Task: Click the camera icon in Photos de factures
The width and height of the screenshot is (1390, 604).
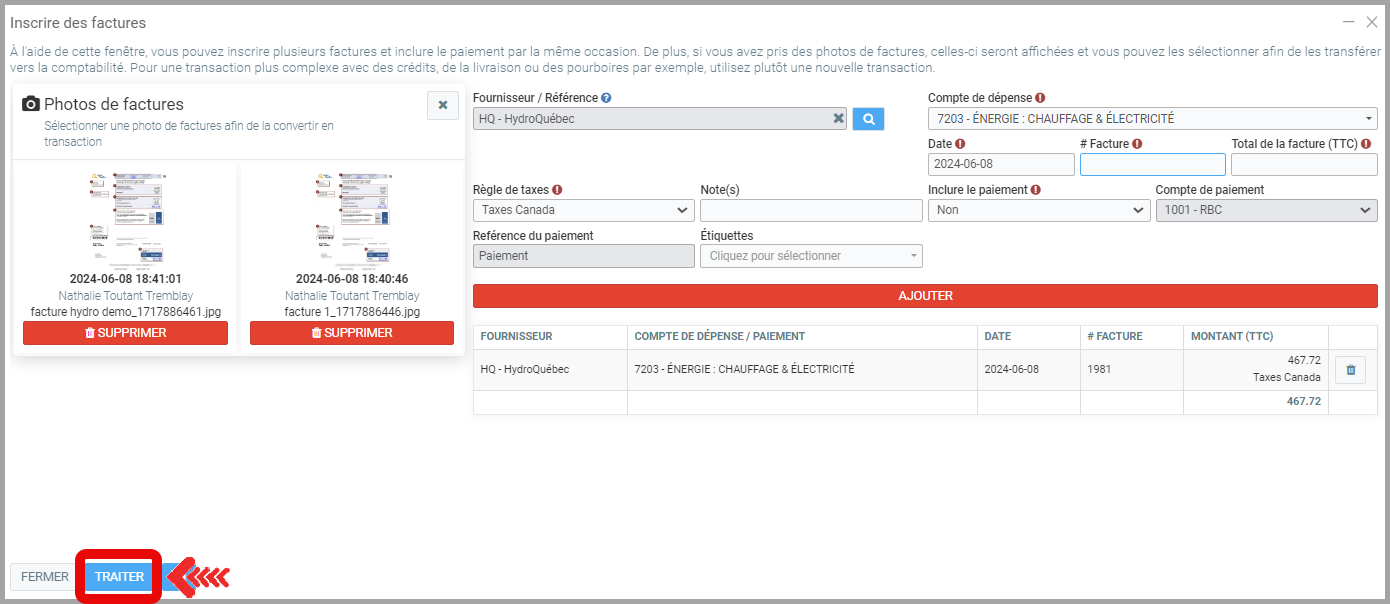Action: 31,104
